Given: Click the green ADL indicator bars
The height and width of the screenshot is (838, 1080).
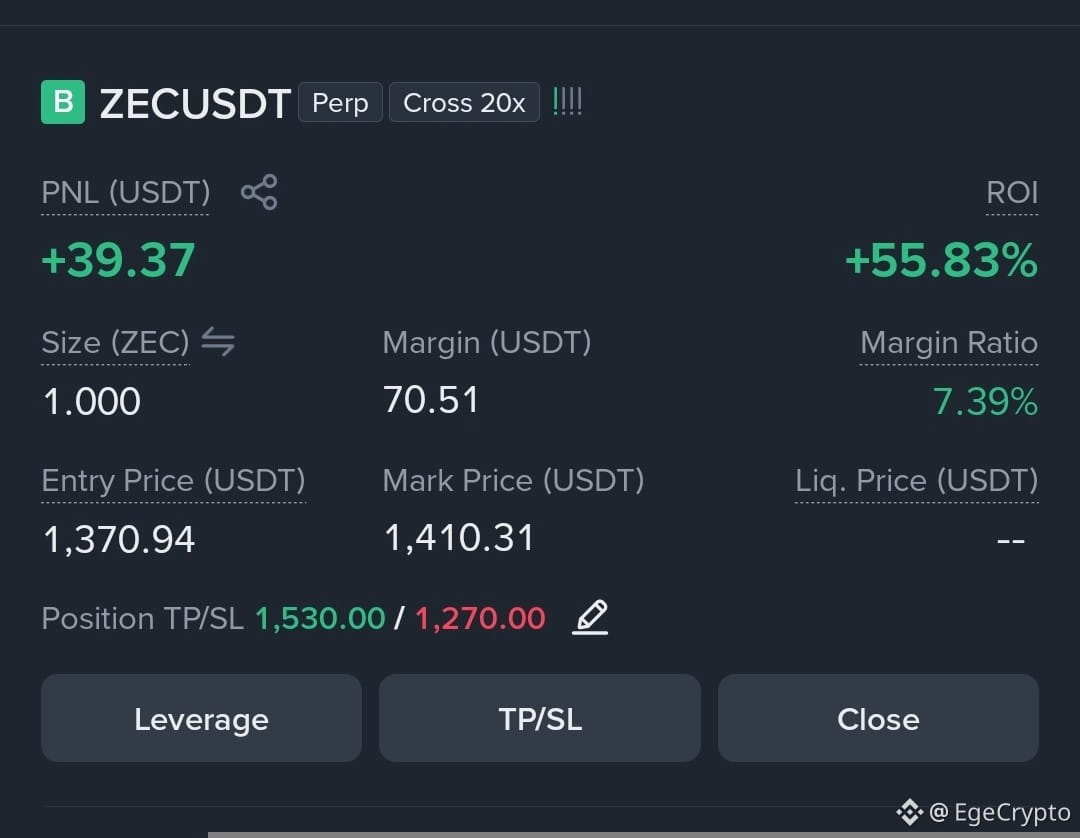Looking at the screenshot, I should pyautogui.click(x=568, y=102).
